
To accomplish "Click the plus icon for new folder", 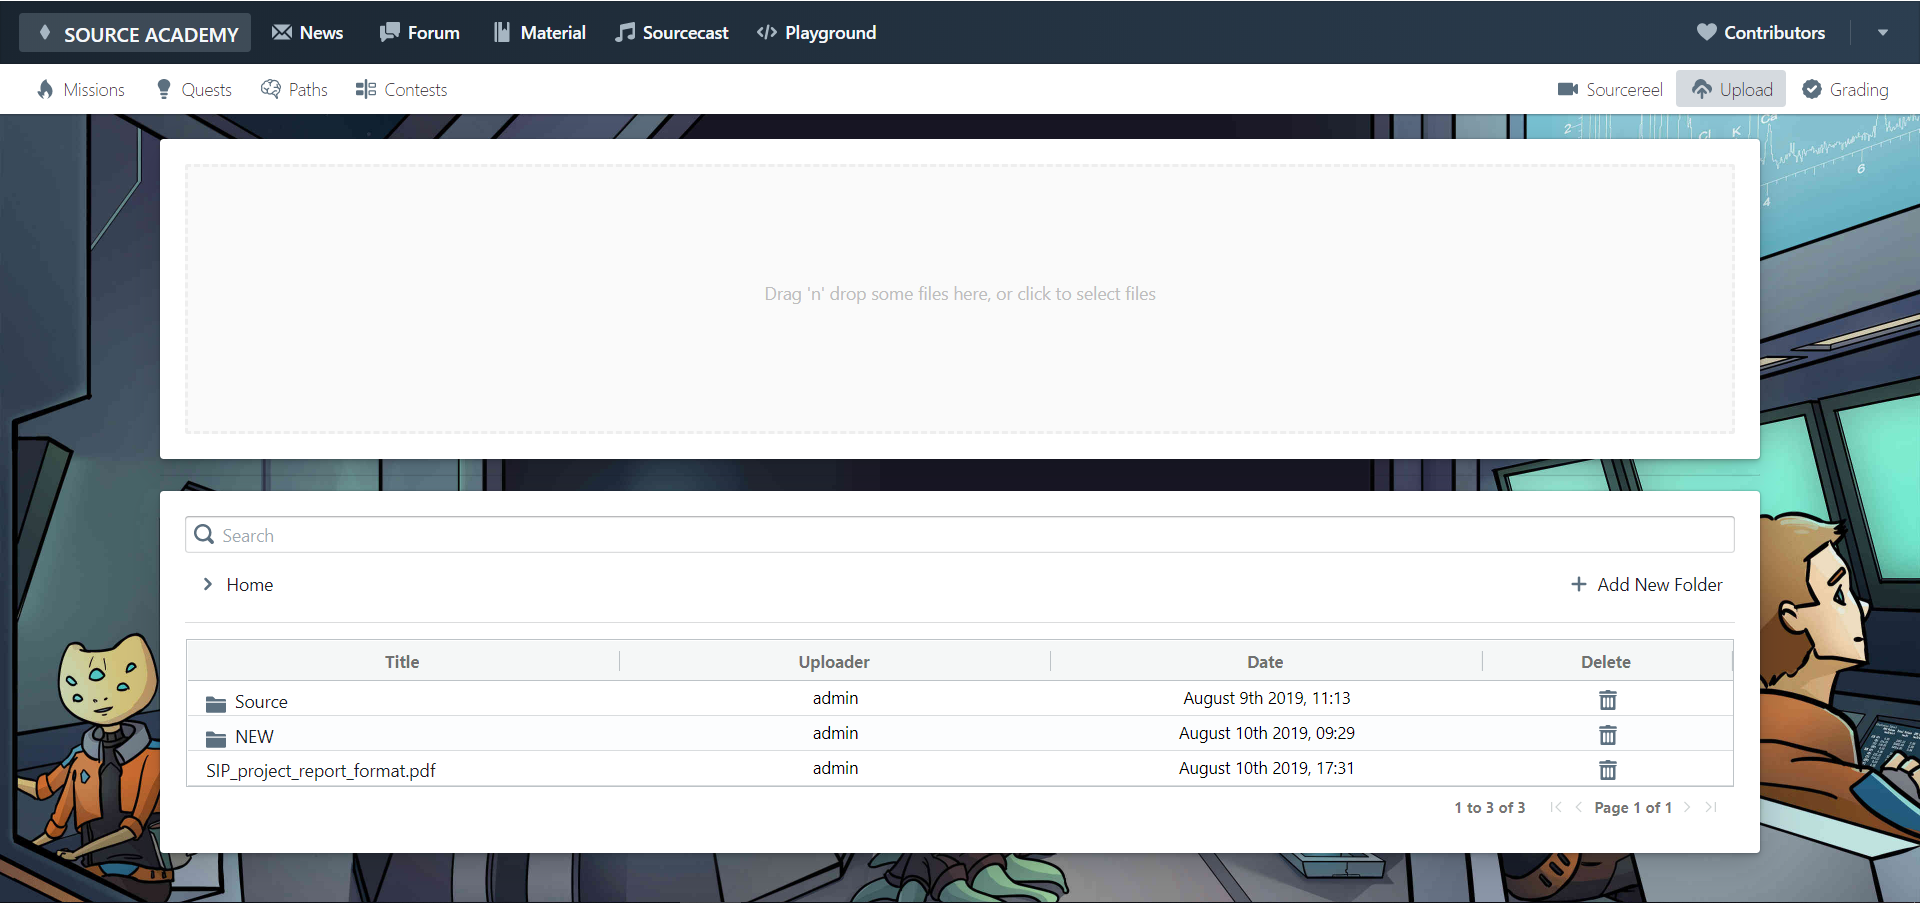I will coord(1579,584).
